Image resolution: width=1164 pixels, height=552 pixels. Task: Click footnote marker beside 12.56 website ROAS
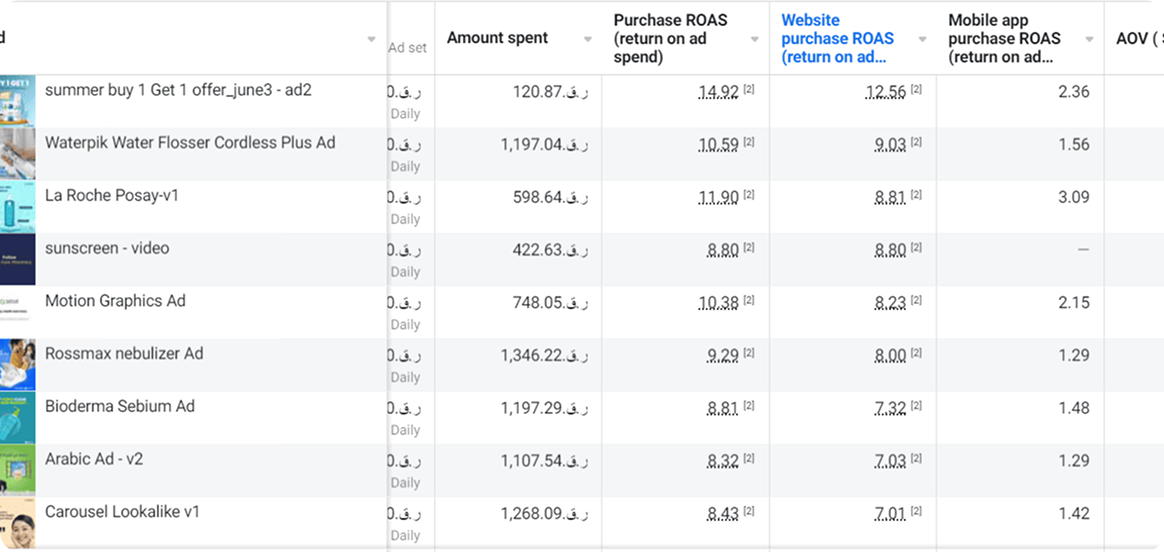[x=916, y=90]
